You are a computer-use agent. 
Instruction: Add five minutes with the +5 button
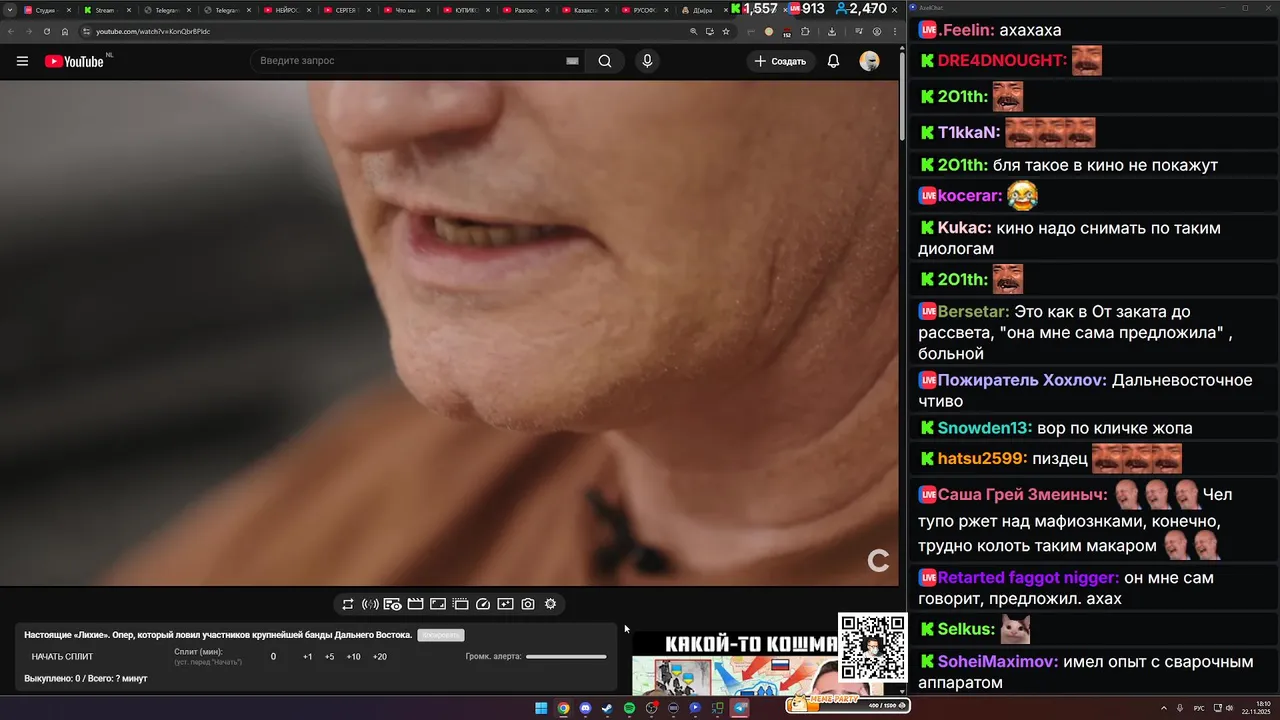pos(329,657)
